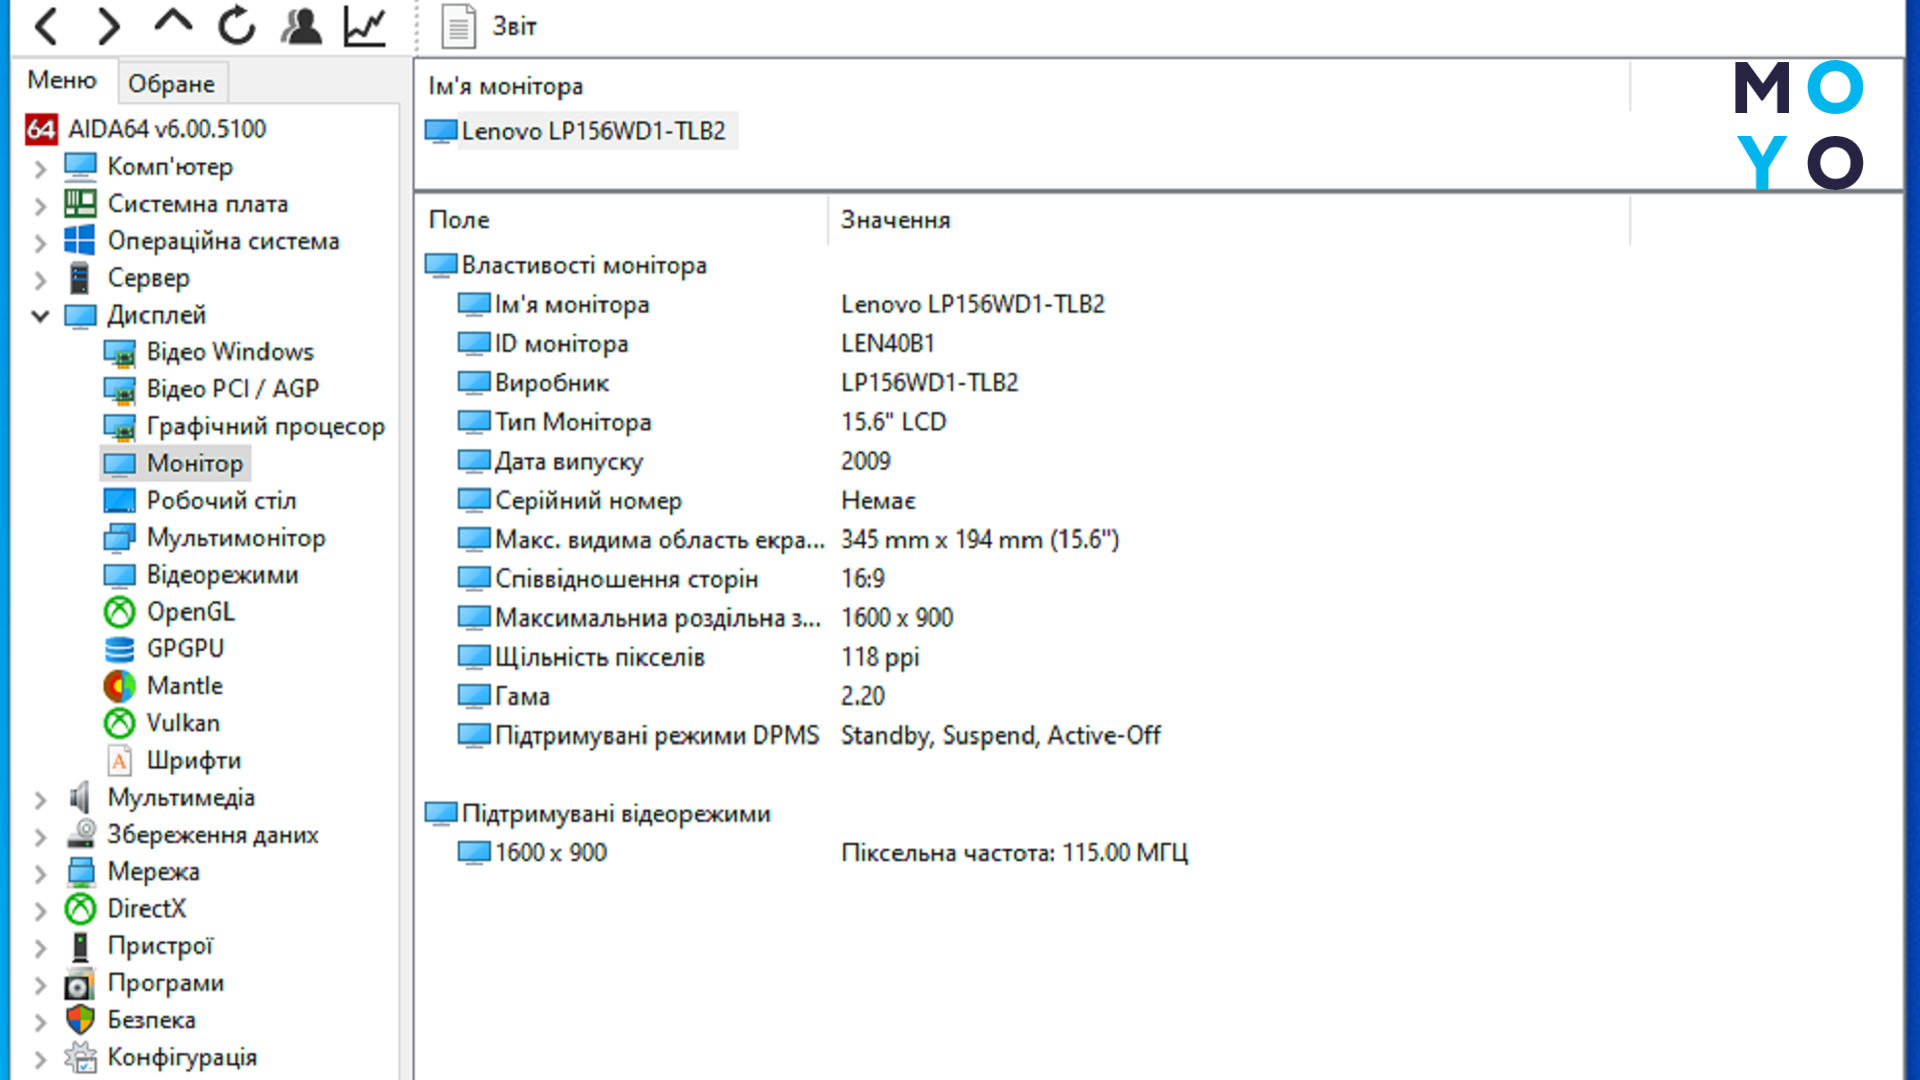Open the user profile toolbar icon

pyautogui.click(x=301, y=26)
